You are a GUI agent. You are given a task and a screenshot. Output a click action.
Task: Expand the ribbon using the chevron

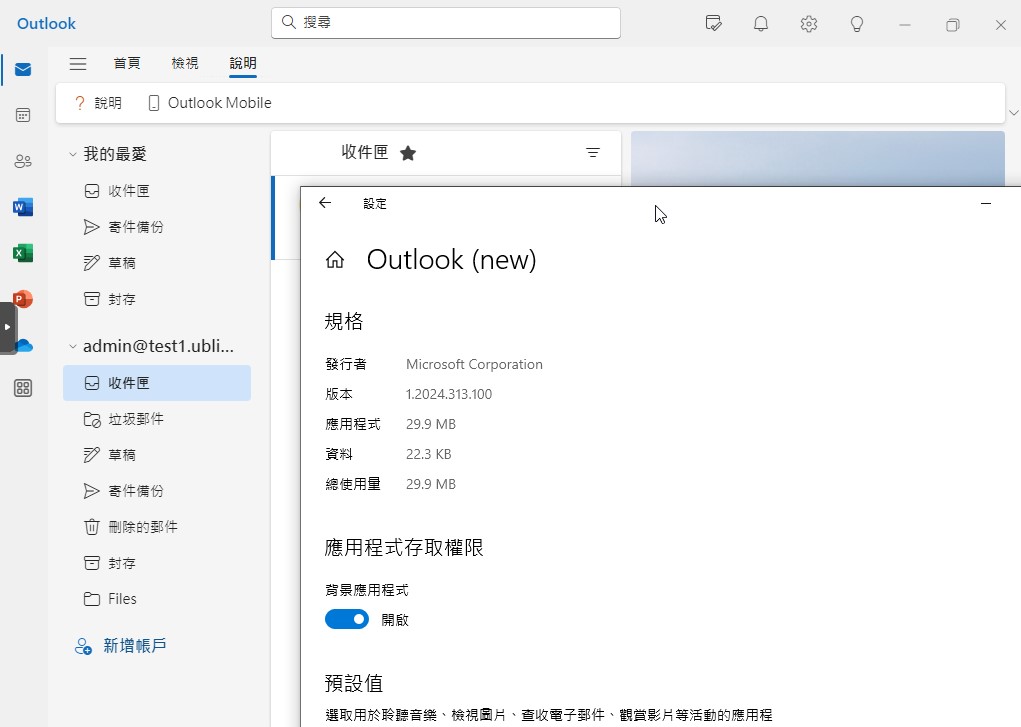pos(1014,113)
